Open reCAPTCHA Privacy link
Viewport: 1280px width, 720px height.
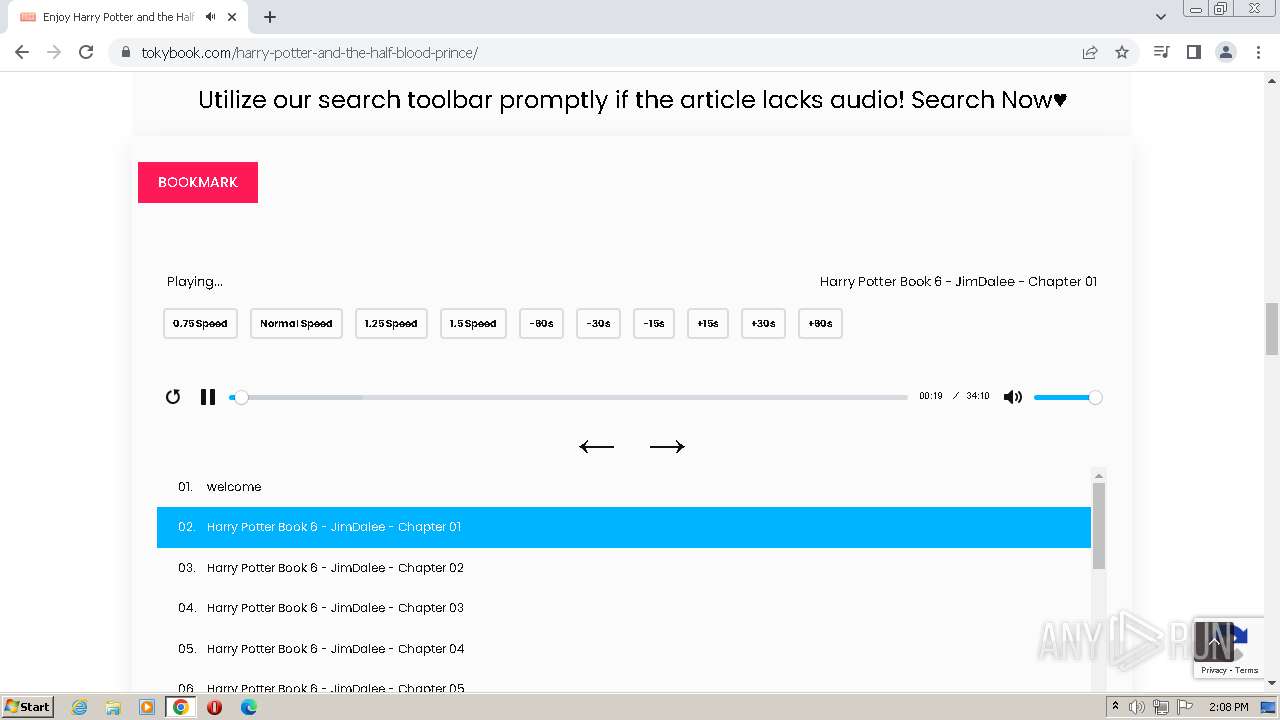point(1214,670)
